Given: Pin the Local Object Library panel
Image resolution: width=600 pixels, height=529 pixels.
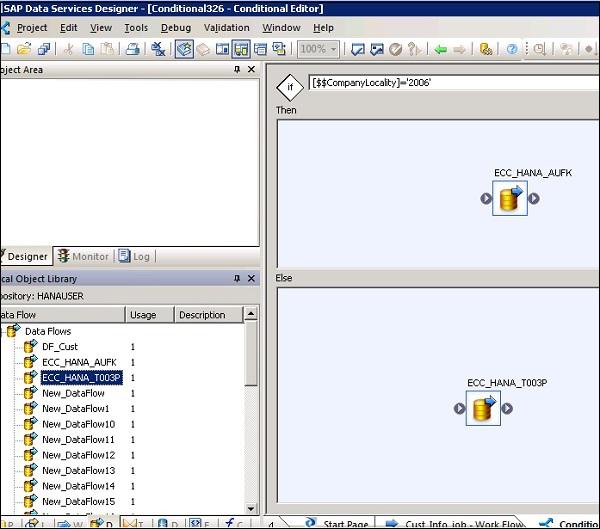Looking at the screenshot, I should pyautogui.click(x=237, y=279).
